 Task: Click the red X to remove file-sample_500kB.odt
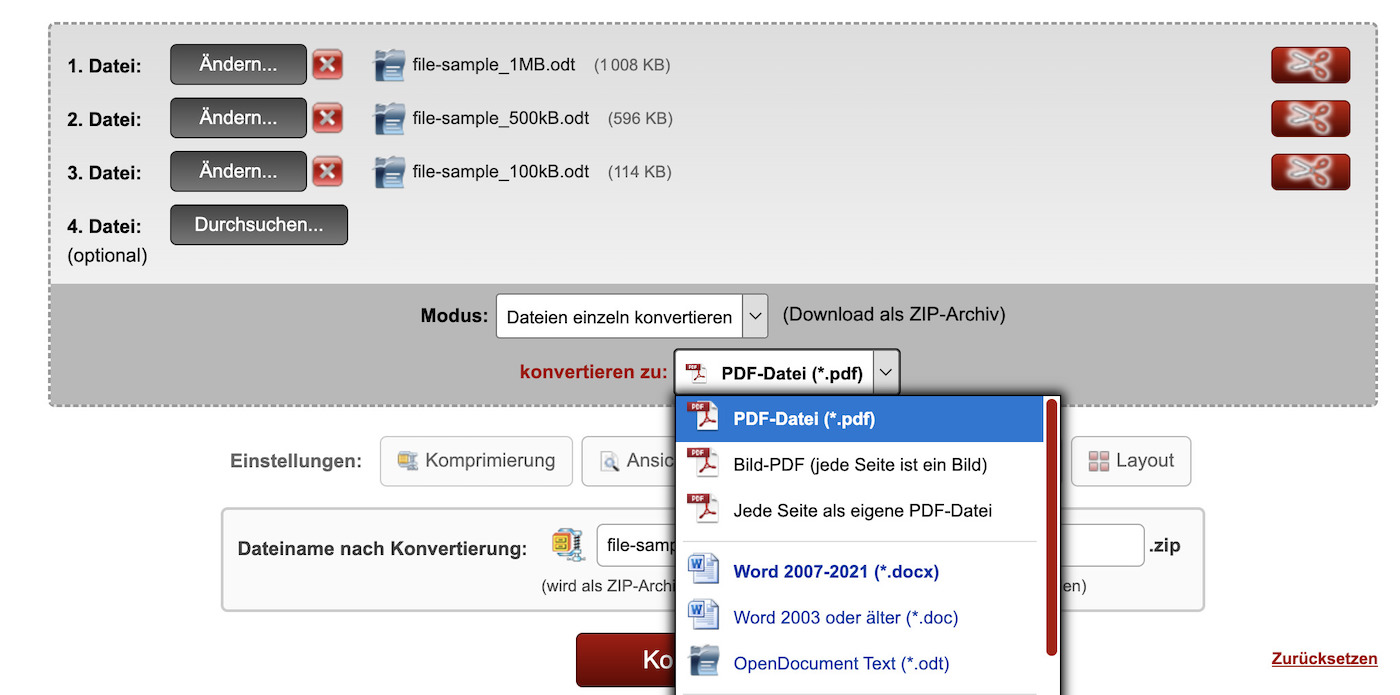coord(327,118)
